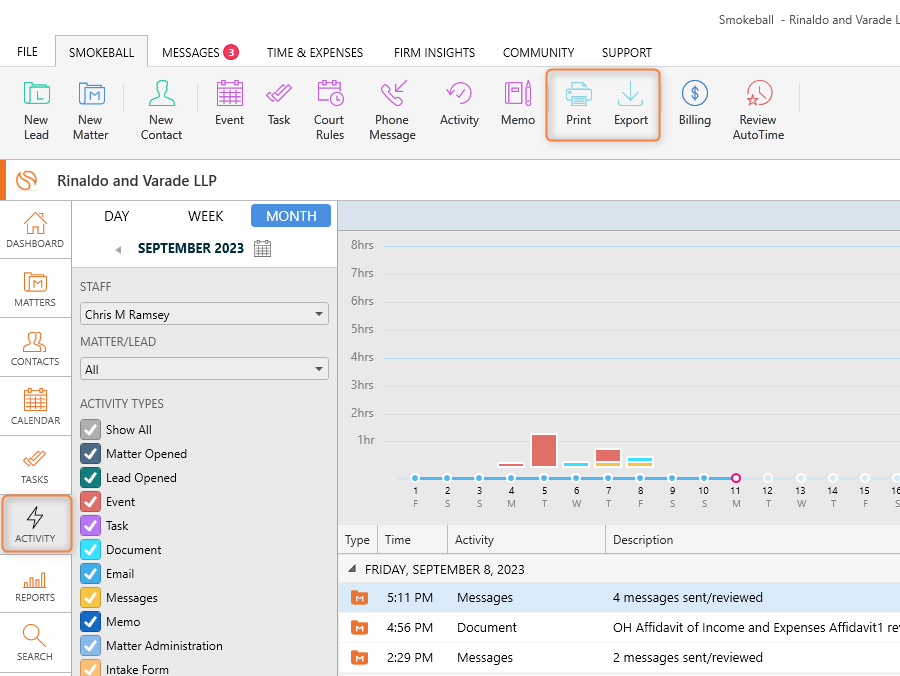Sort by the Type column header

tap(357, 539)
